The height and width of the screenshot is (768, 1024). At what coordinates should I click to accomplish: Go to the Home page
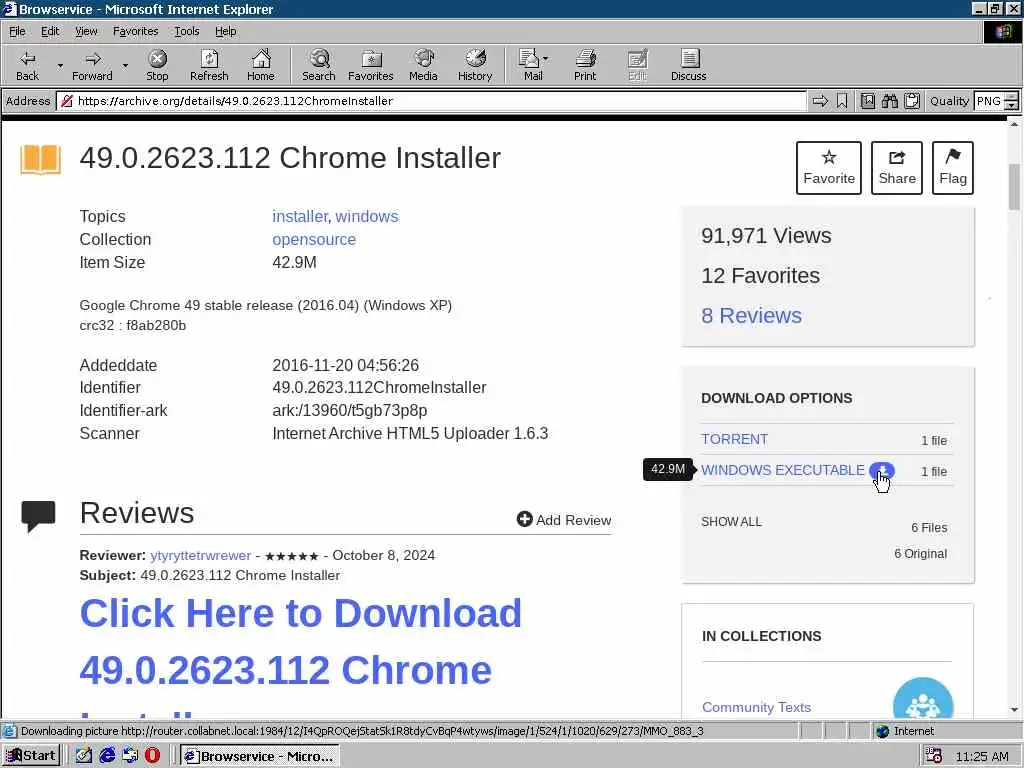point(261,65)
